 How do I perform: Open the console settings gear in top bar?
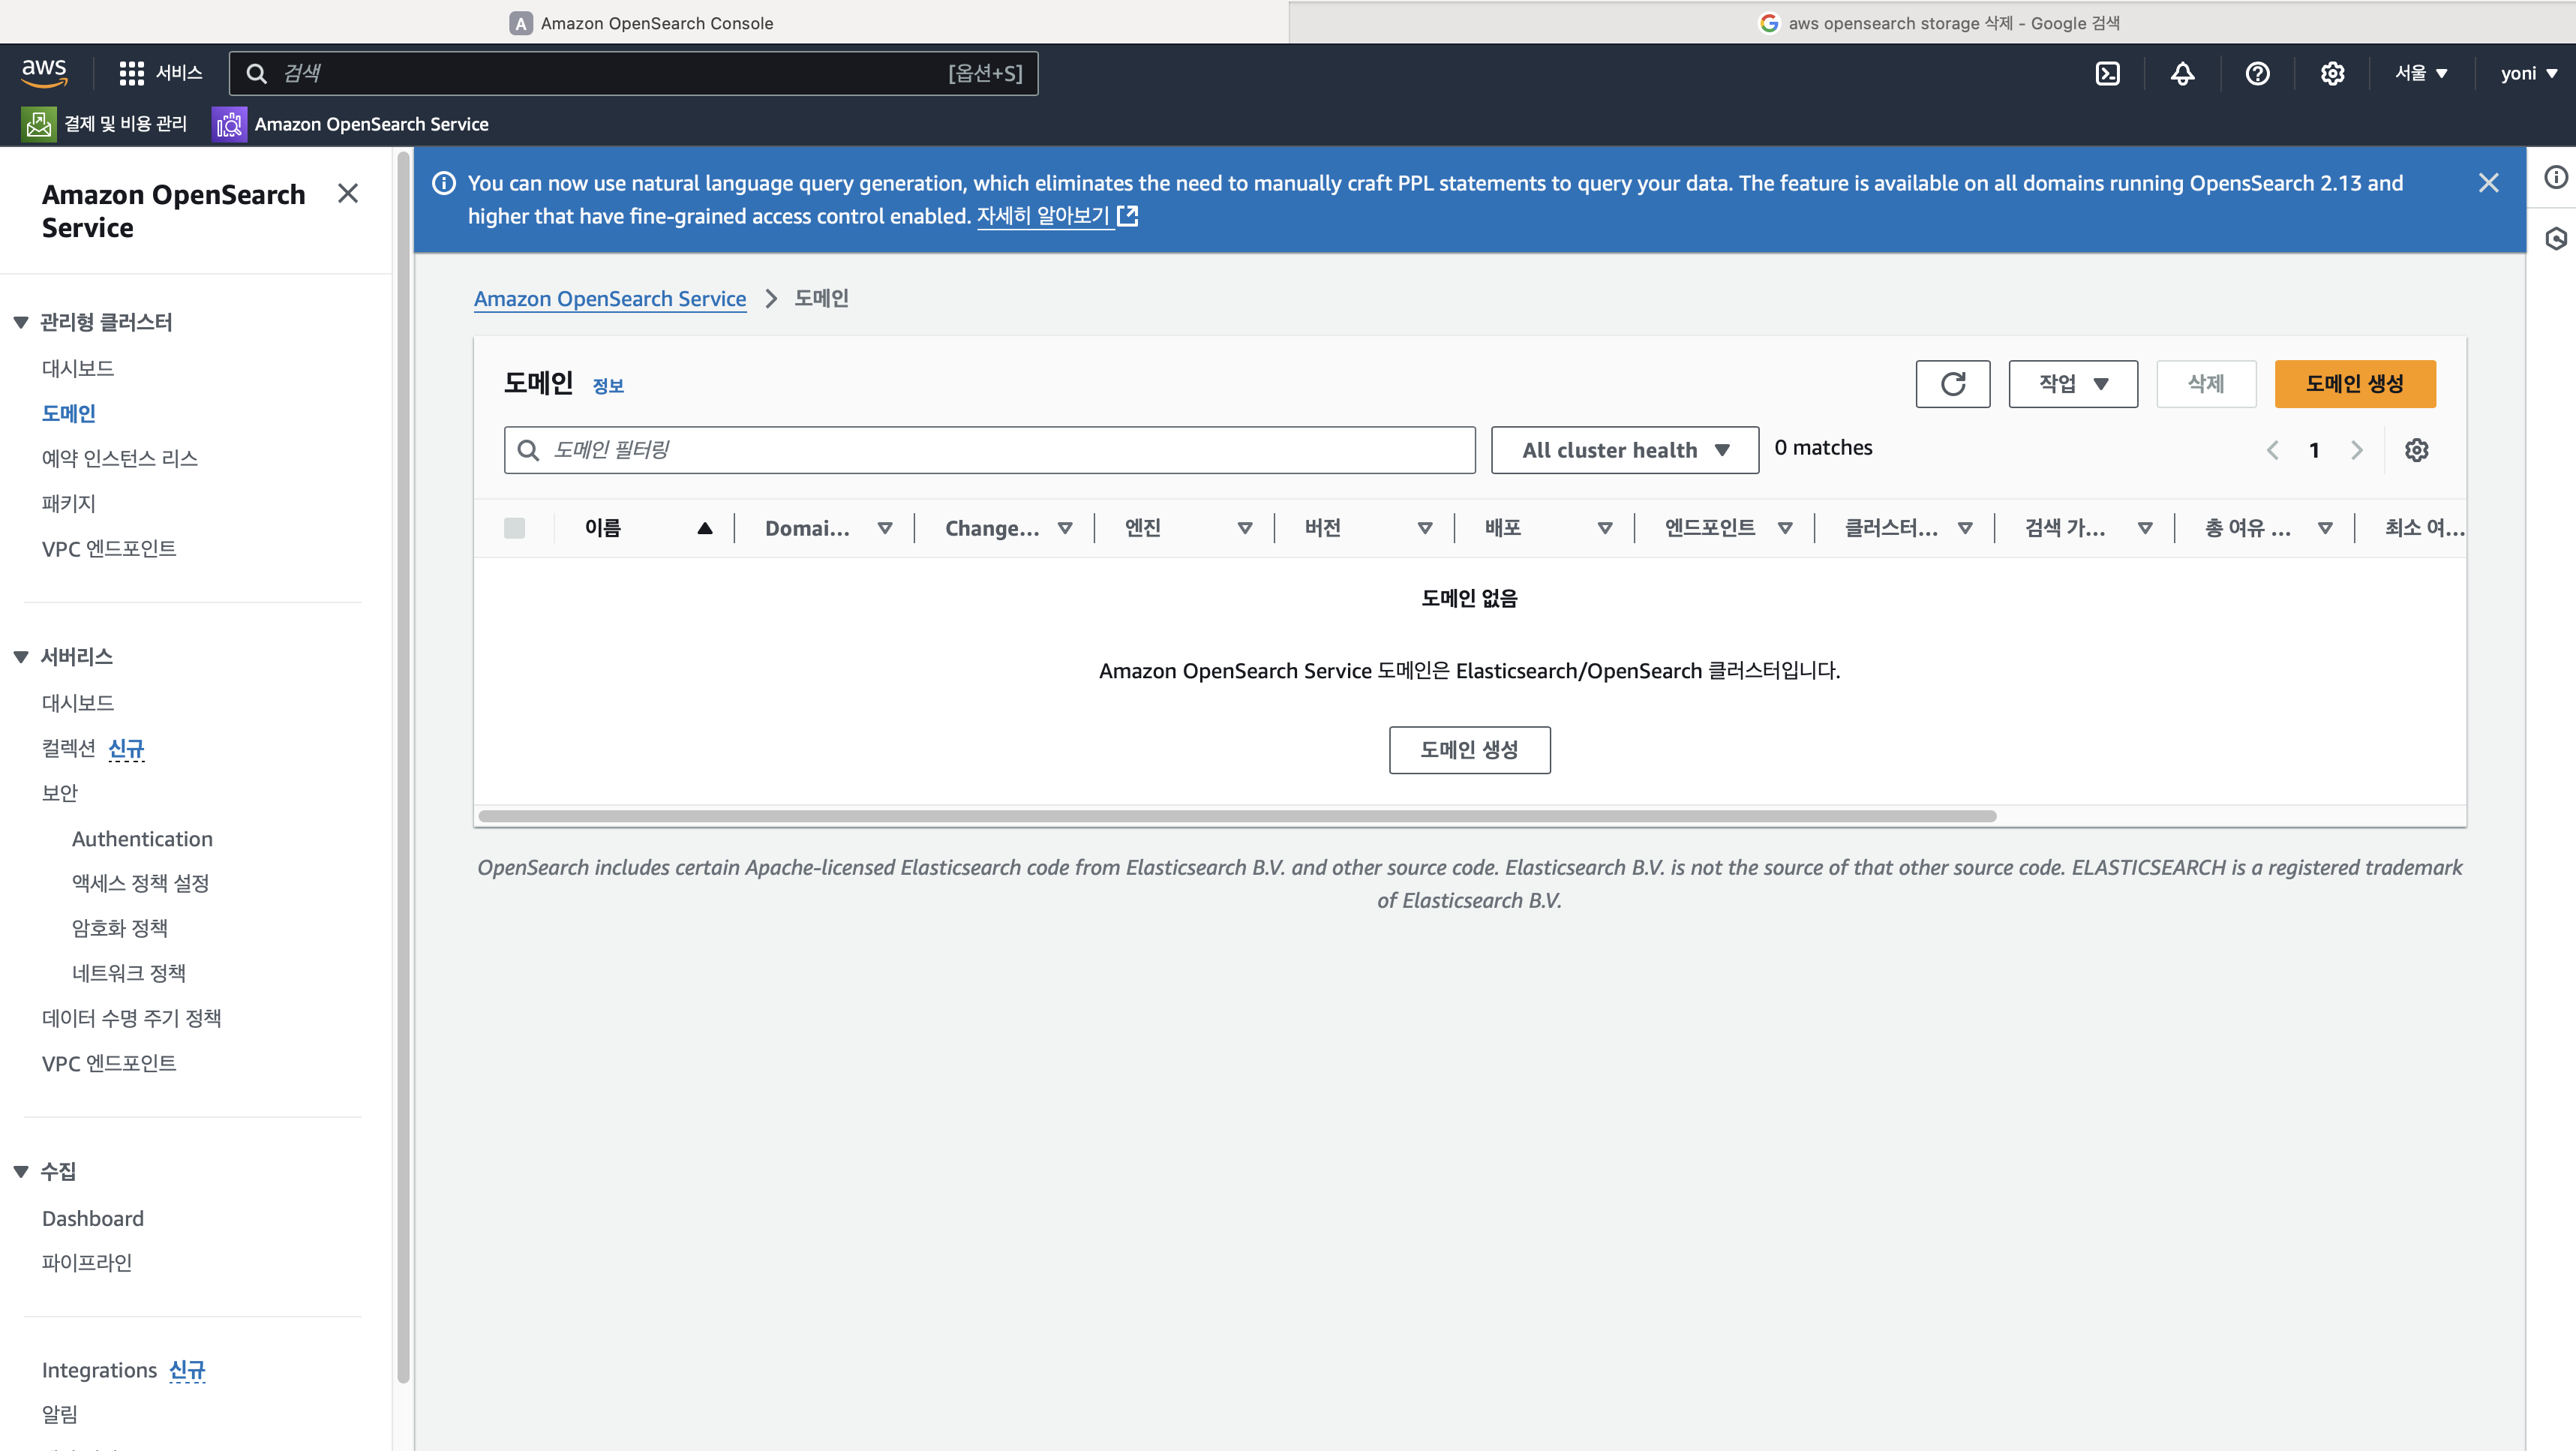click(2332, 73)
